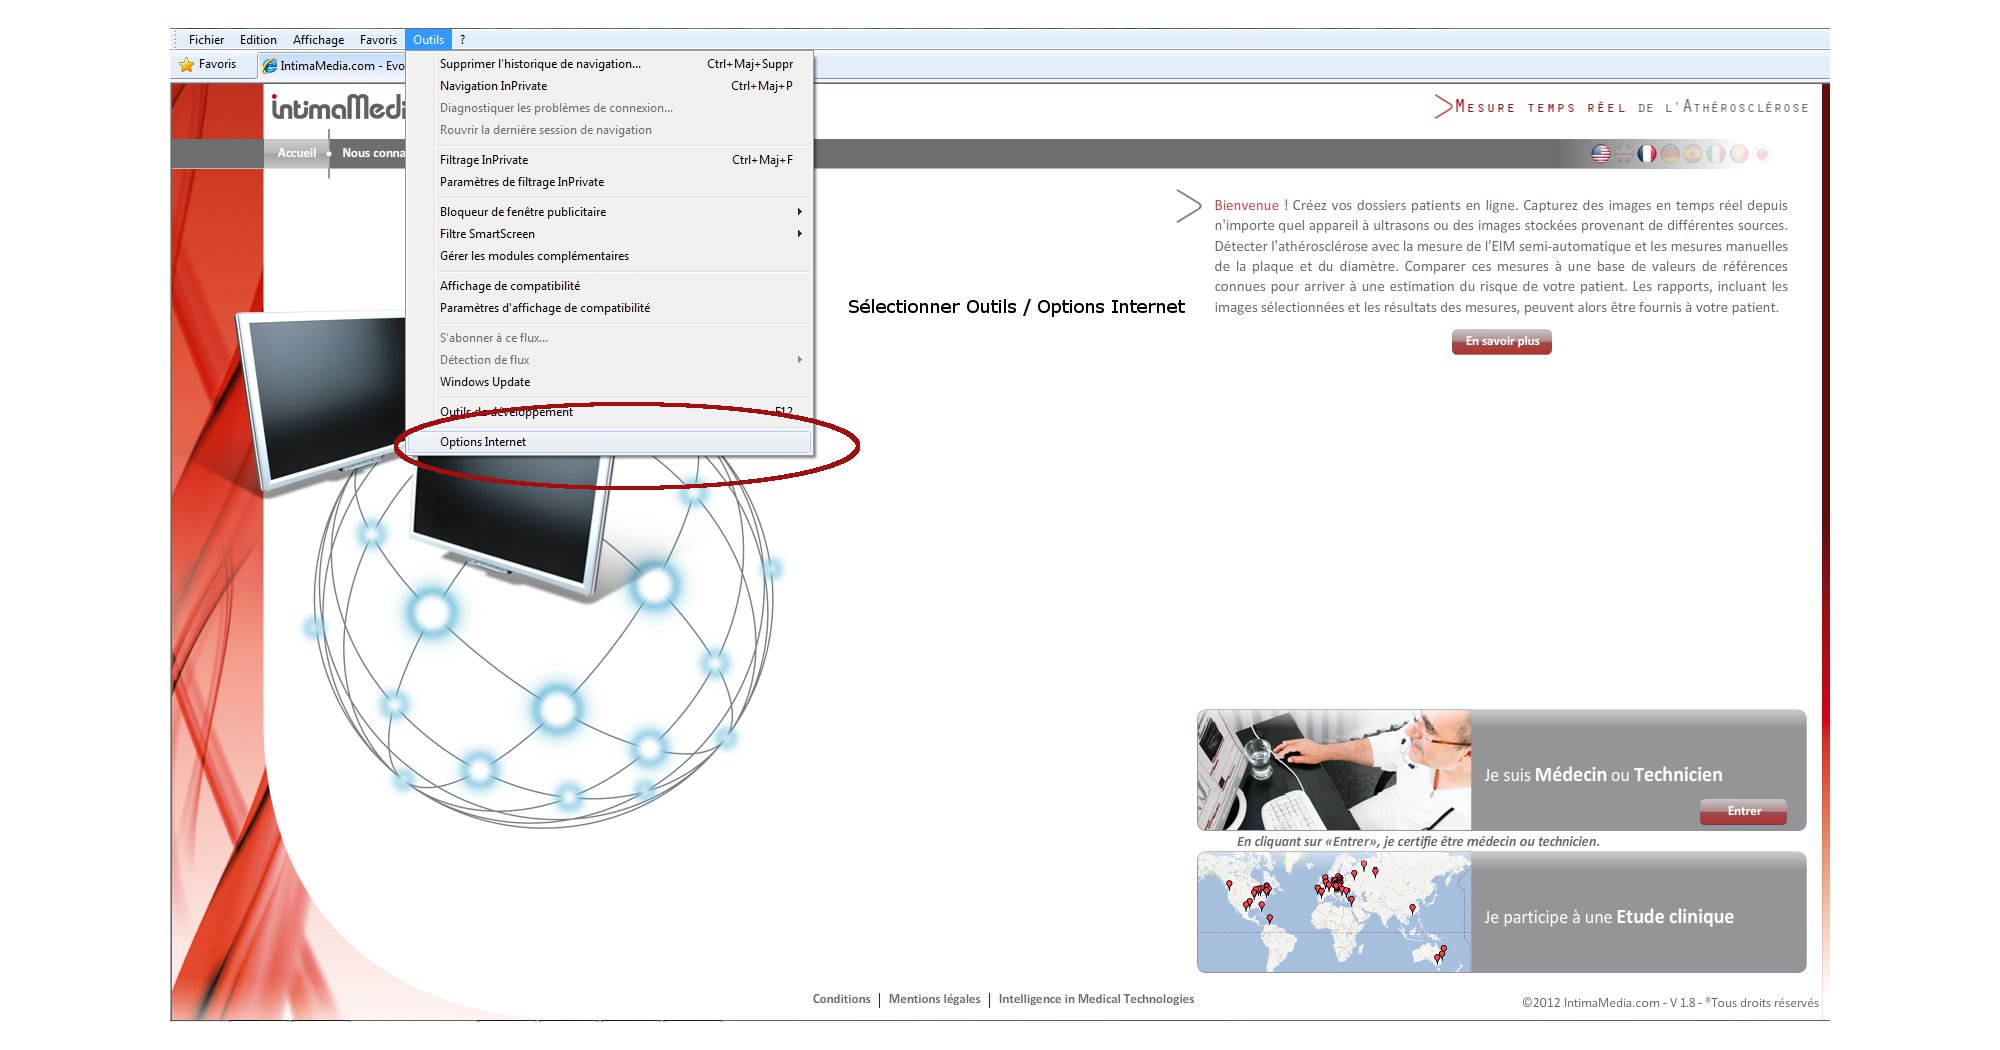Select the French flag language icon
This screenshot has height=1050, width=2000.
pos(1646,154)
